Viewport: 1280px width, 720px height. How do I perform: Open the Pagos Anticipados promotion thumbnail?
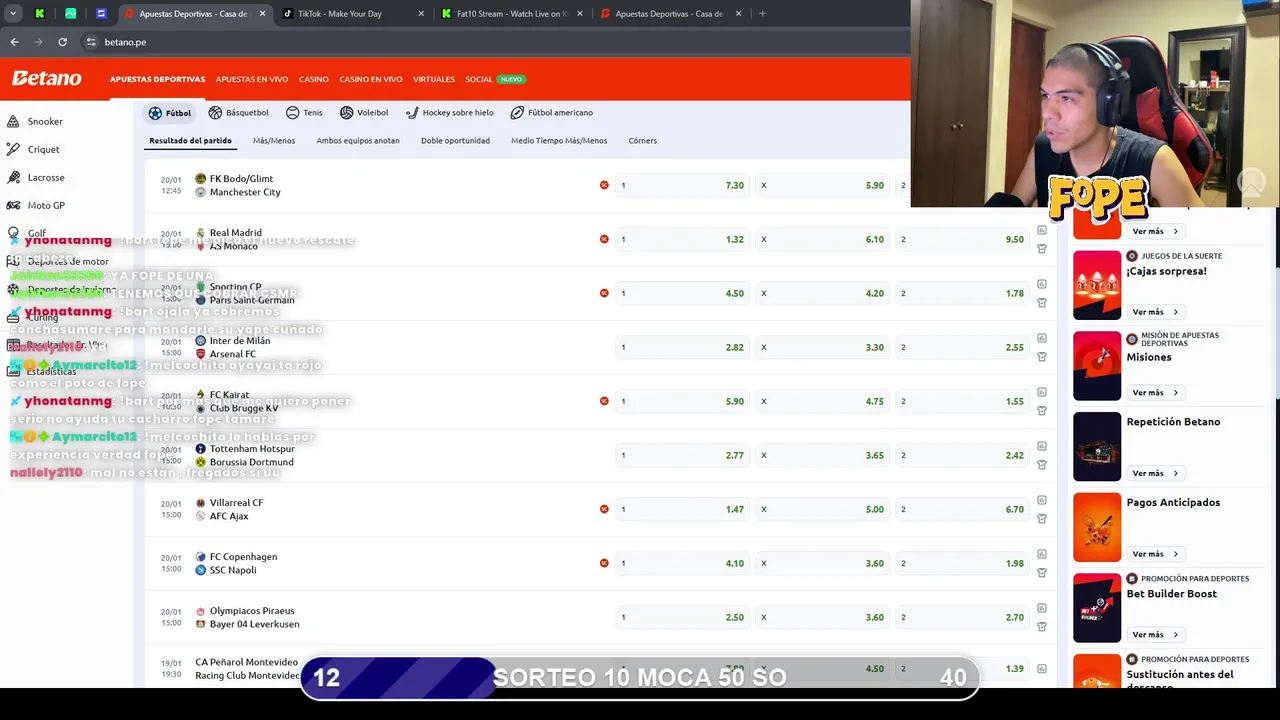click(x=1097, y=527)
